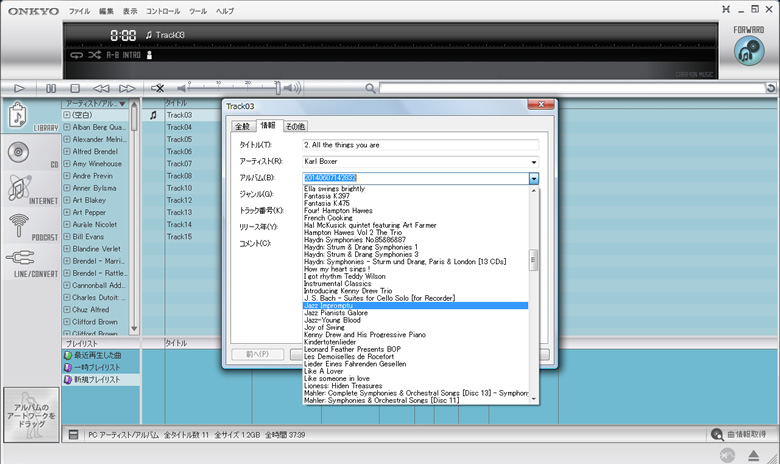Select the 情報 tab in Track03 dialog
This screenshot has height=464, width=780.
268,125
